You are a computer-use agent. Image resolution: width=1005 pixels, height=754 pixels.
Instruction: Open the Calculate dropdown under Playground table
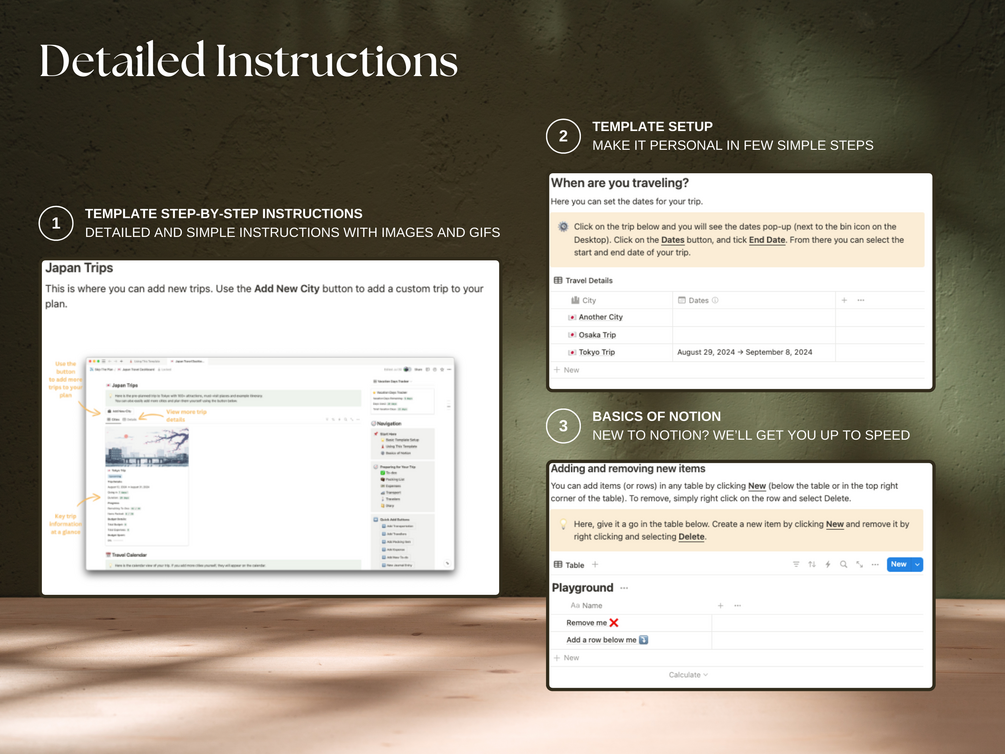point(688,674)
